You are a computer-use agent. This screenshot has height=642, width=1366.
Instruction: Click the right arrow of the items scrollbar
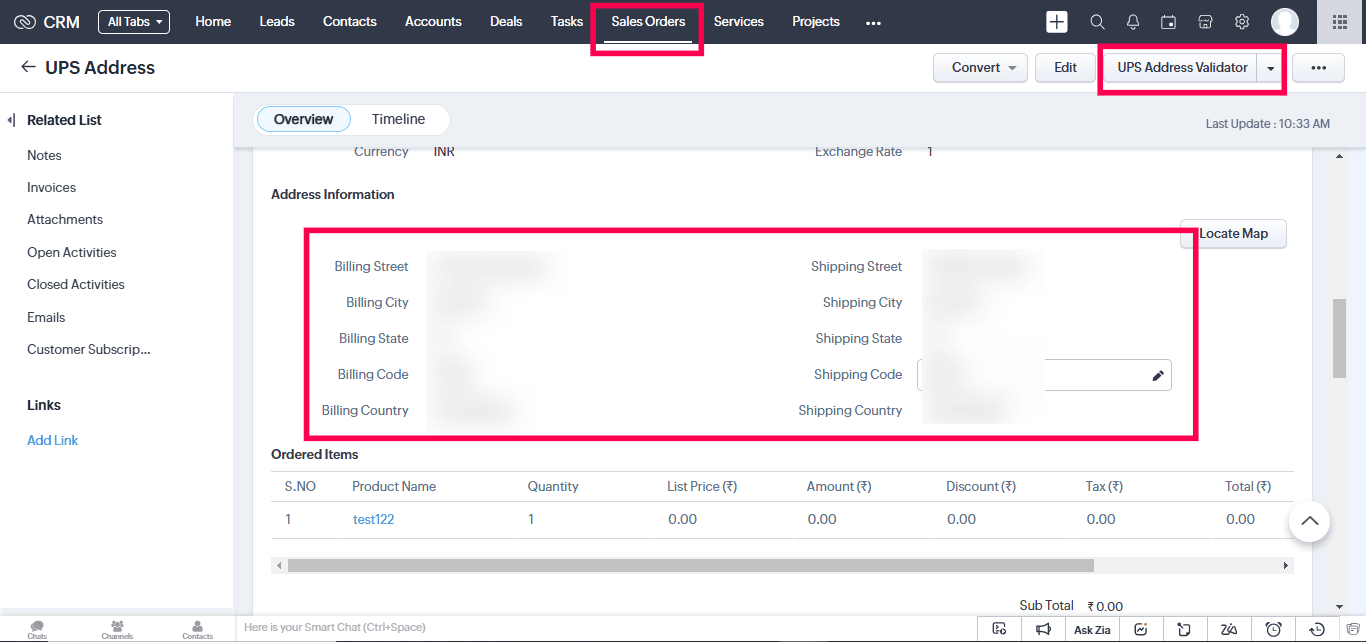tap(1286, 565)
